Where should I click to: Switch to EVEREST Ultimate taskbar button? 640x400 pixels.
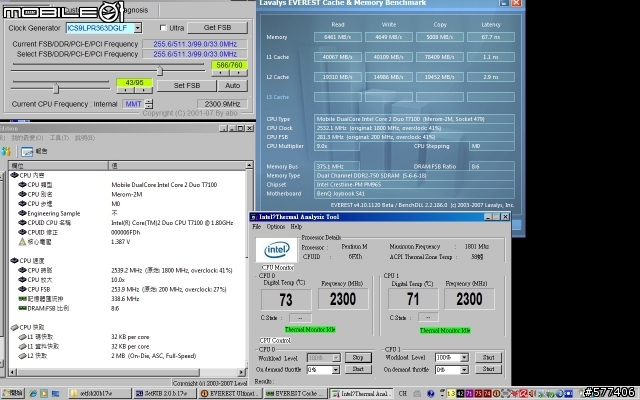click(x=231, y=394)
